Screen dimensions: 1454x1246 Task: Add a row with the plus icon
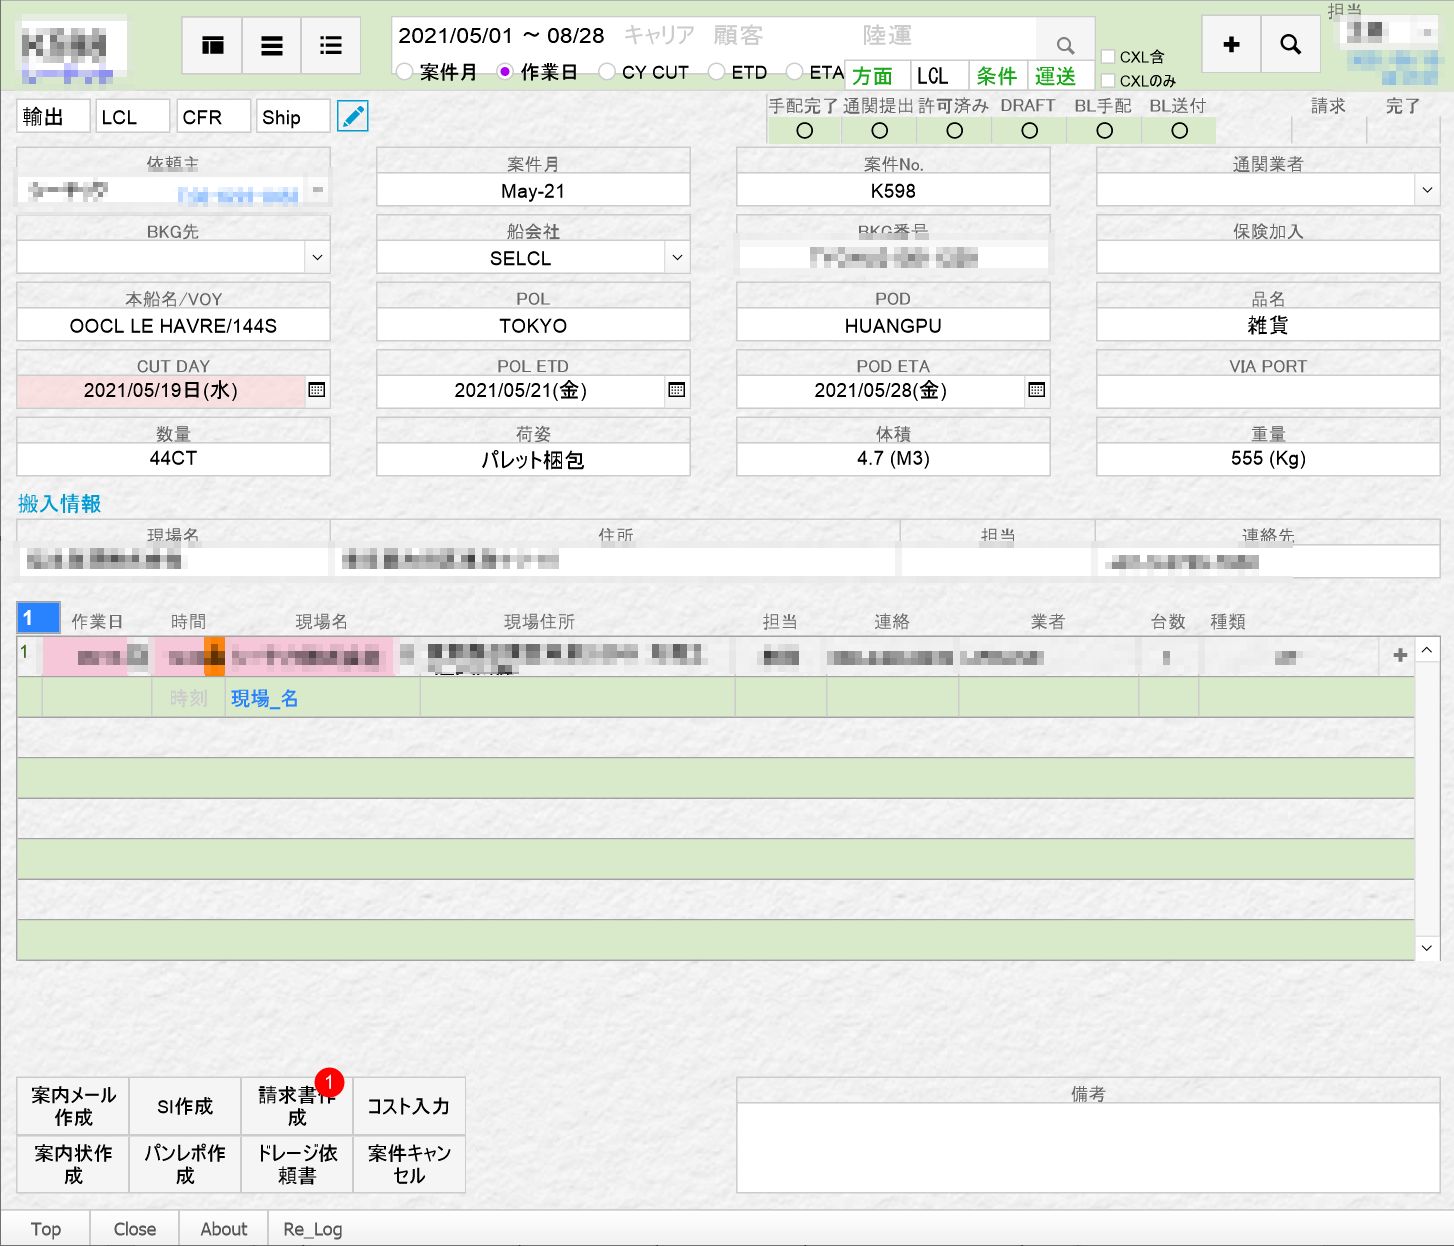(x=1399, y=655)
